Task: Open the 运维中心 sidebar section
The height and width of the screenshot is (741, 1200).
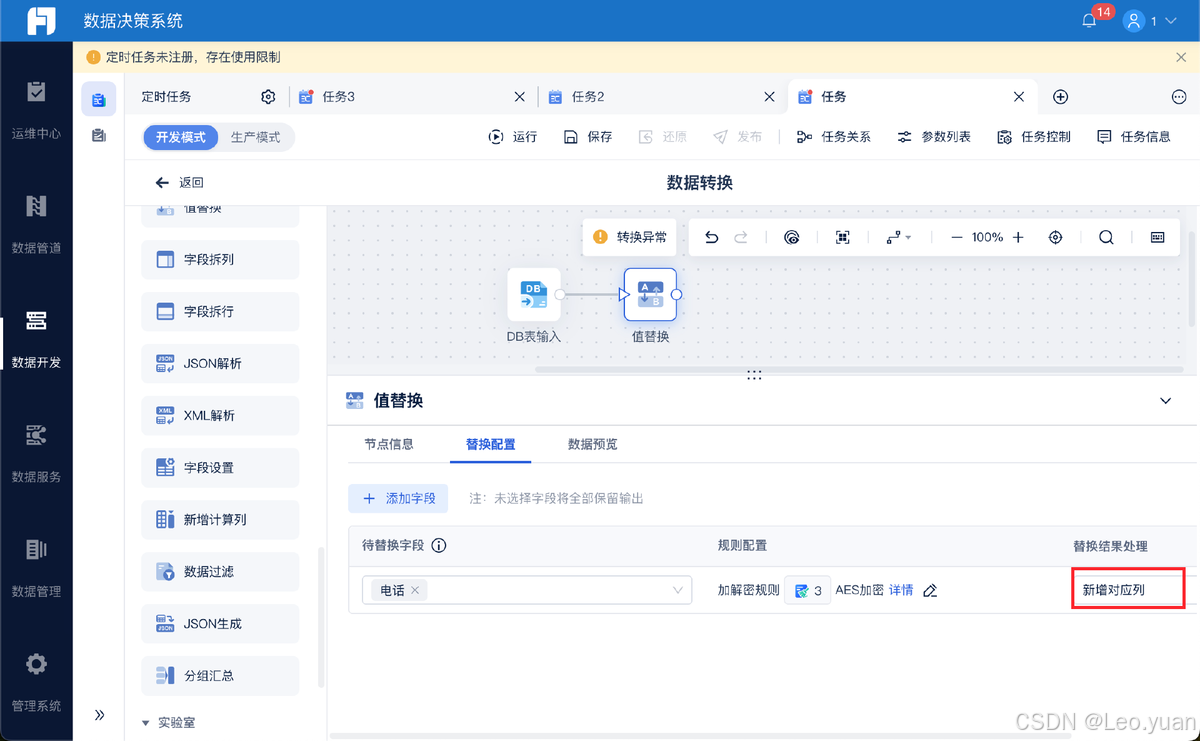Action: click(36, 110)
